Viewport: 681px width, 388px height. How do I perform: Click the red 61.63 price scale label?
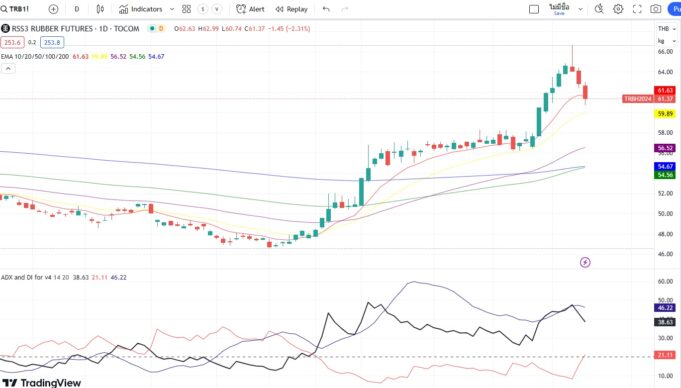coord(664,90)
